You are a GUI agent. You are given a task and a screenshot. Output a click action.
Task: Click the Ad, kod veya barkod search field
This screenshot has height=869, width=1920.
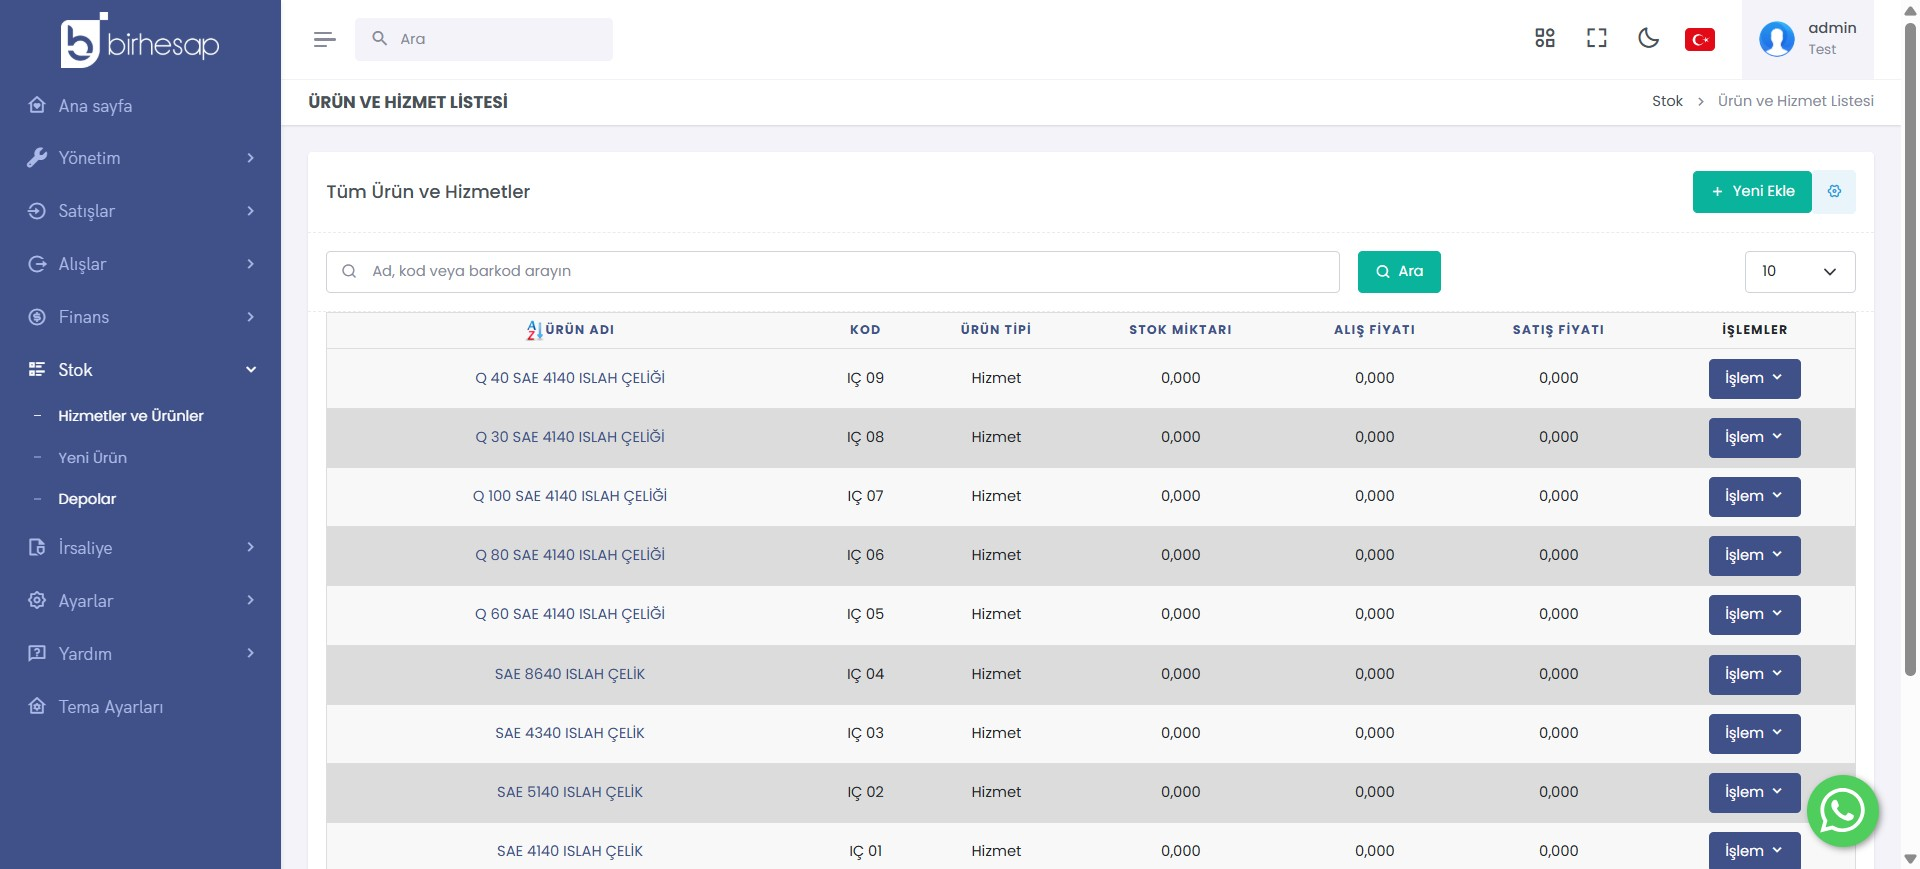pyautogui.click(x=833, y=272)
